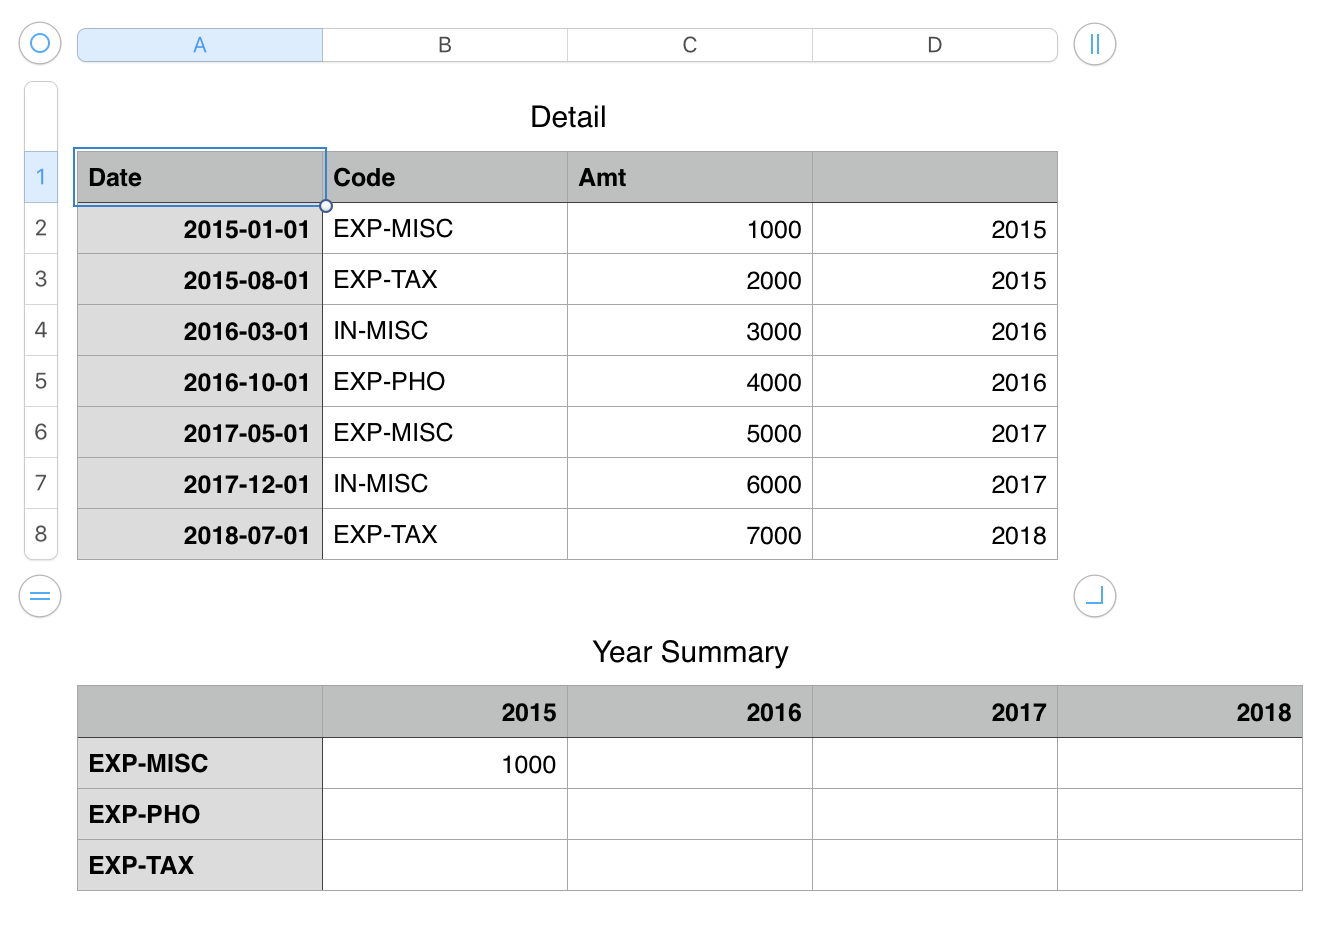Select column C header tab
This screenshot has width=1340, height=948.
click(x=690, y=45)
